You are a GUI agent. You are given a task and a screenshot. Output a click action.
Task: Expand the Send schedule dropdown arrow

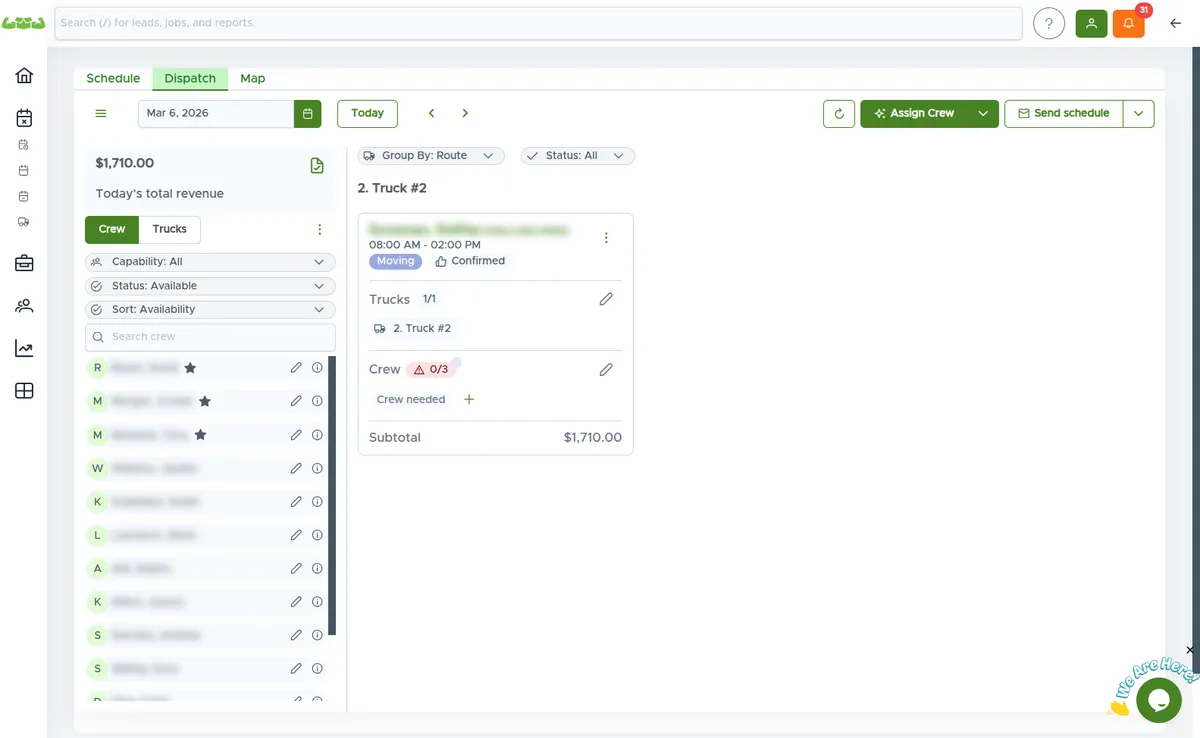point(1139,113)
